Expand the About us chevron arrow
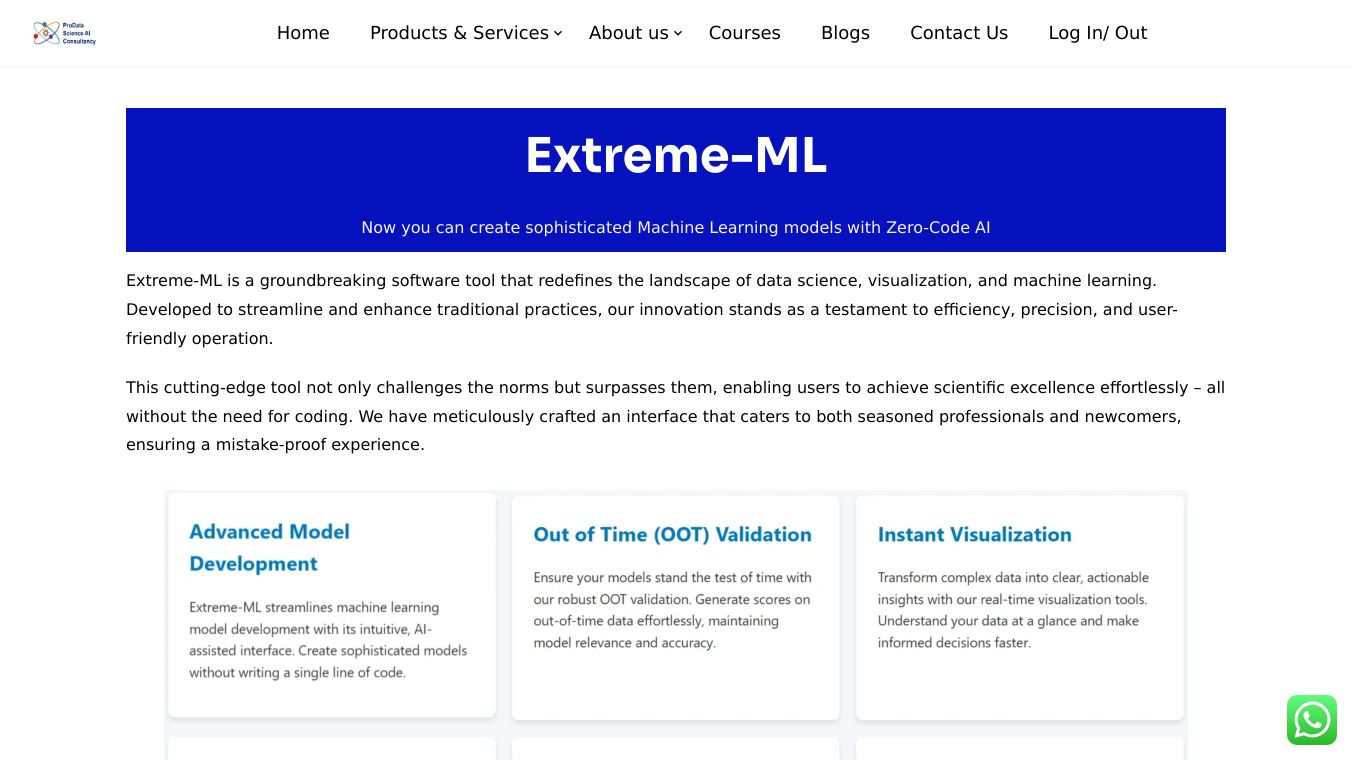The height and width of the screenshot is (760, 1352). point(678,33)
